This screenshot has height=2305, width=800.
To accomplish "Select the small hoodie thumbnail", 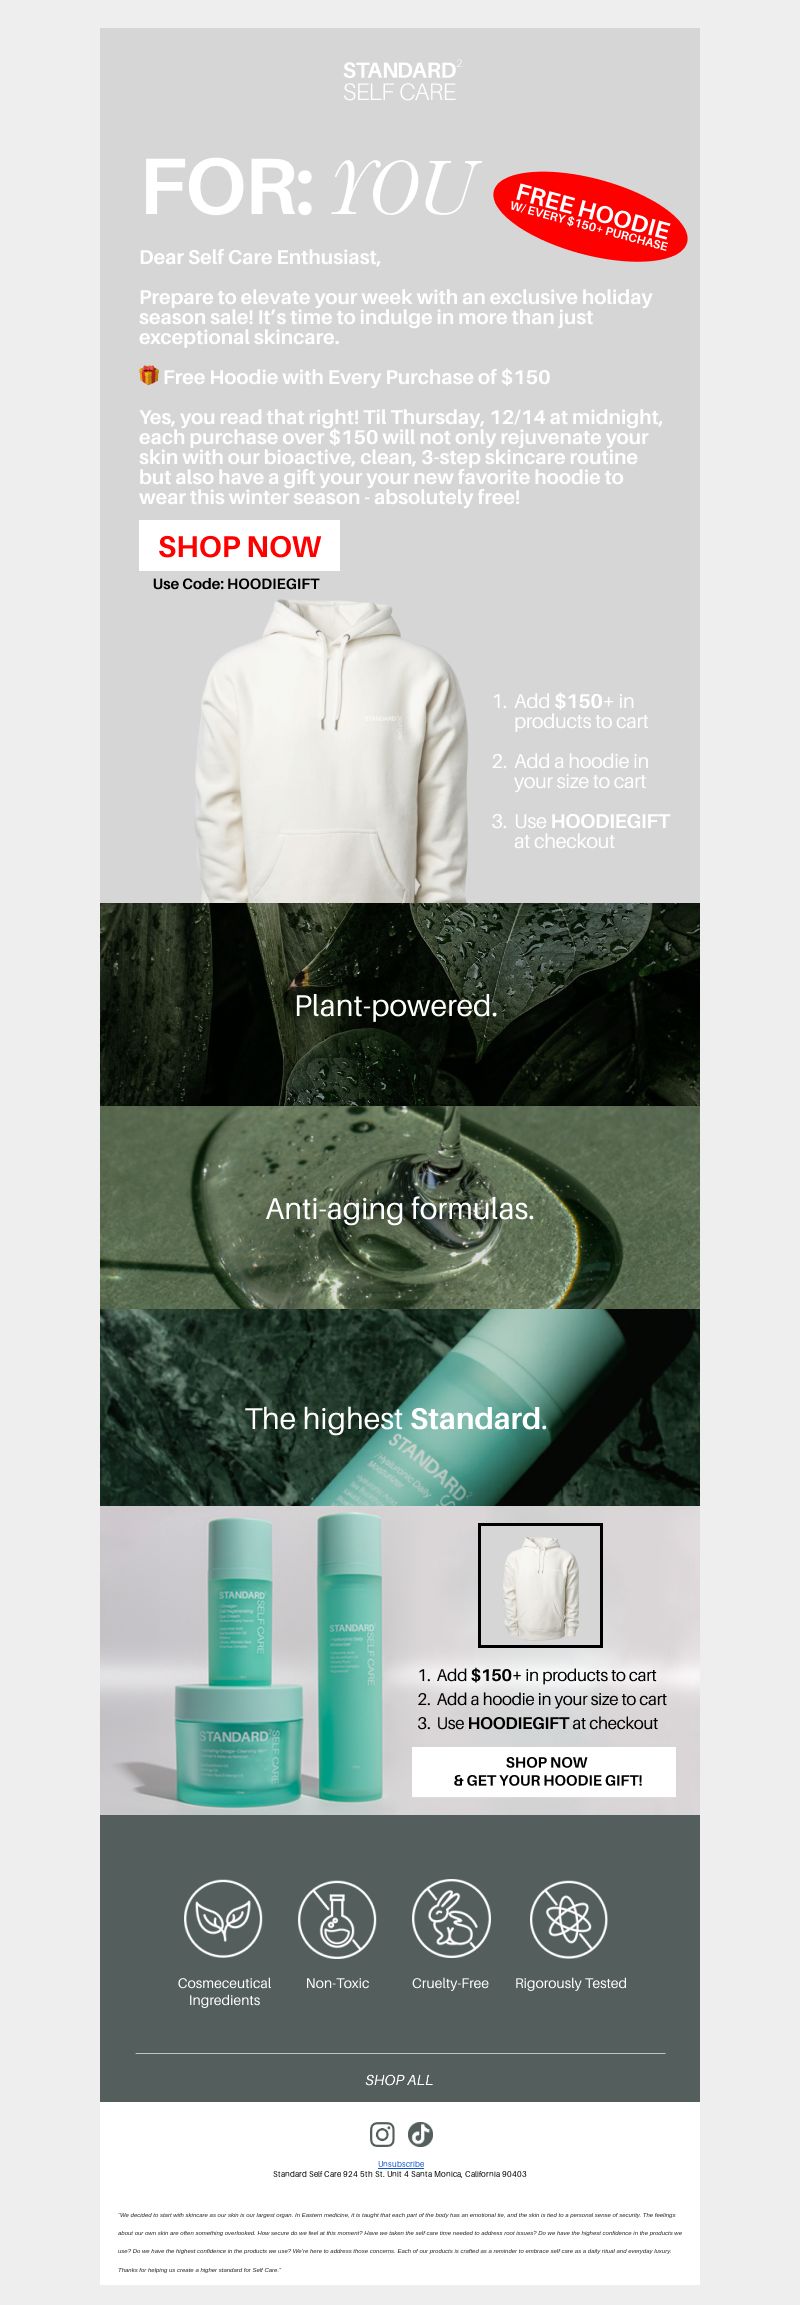I will pyautogui.click(x=540, y=1585).
